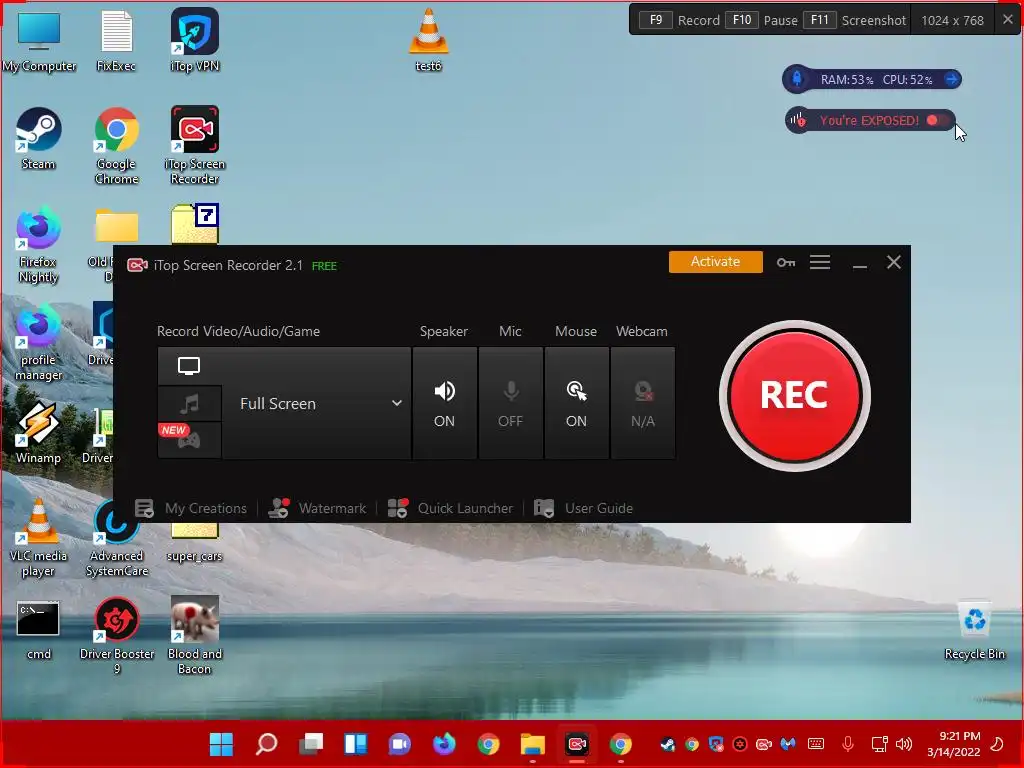Image resolution: width=1024 pixels, height=768 pixels.
Task: Open the My Computer desktop icon
Action: [39, 40]
